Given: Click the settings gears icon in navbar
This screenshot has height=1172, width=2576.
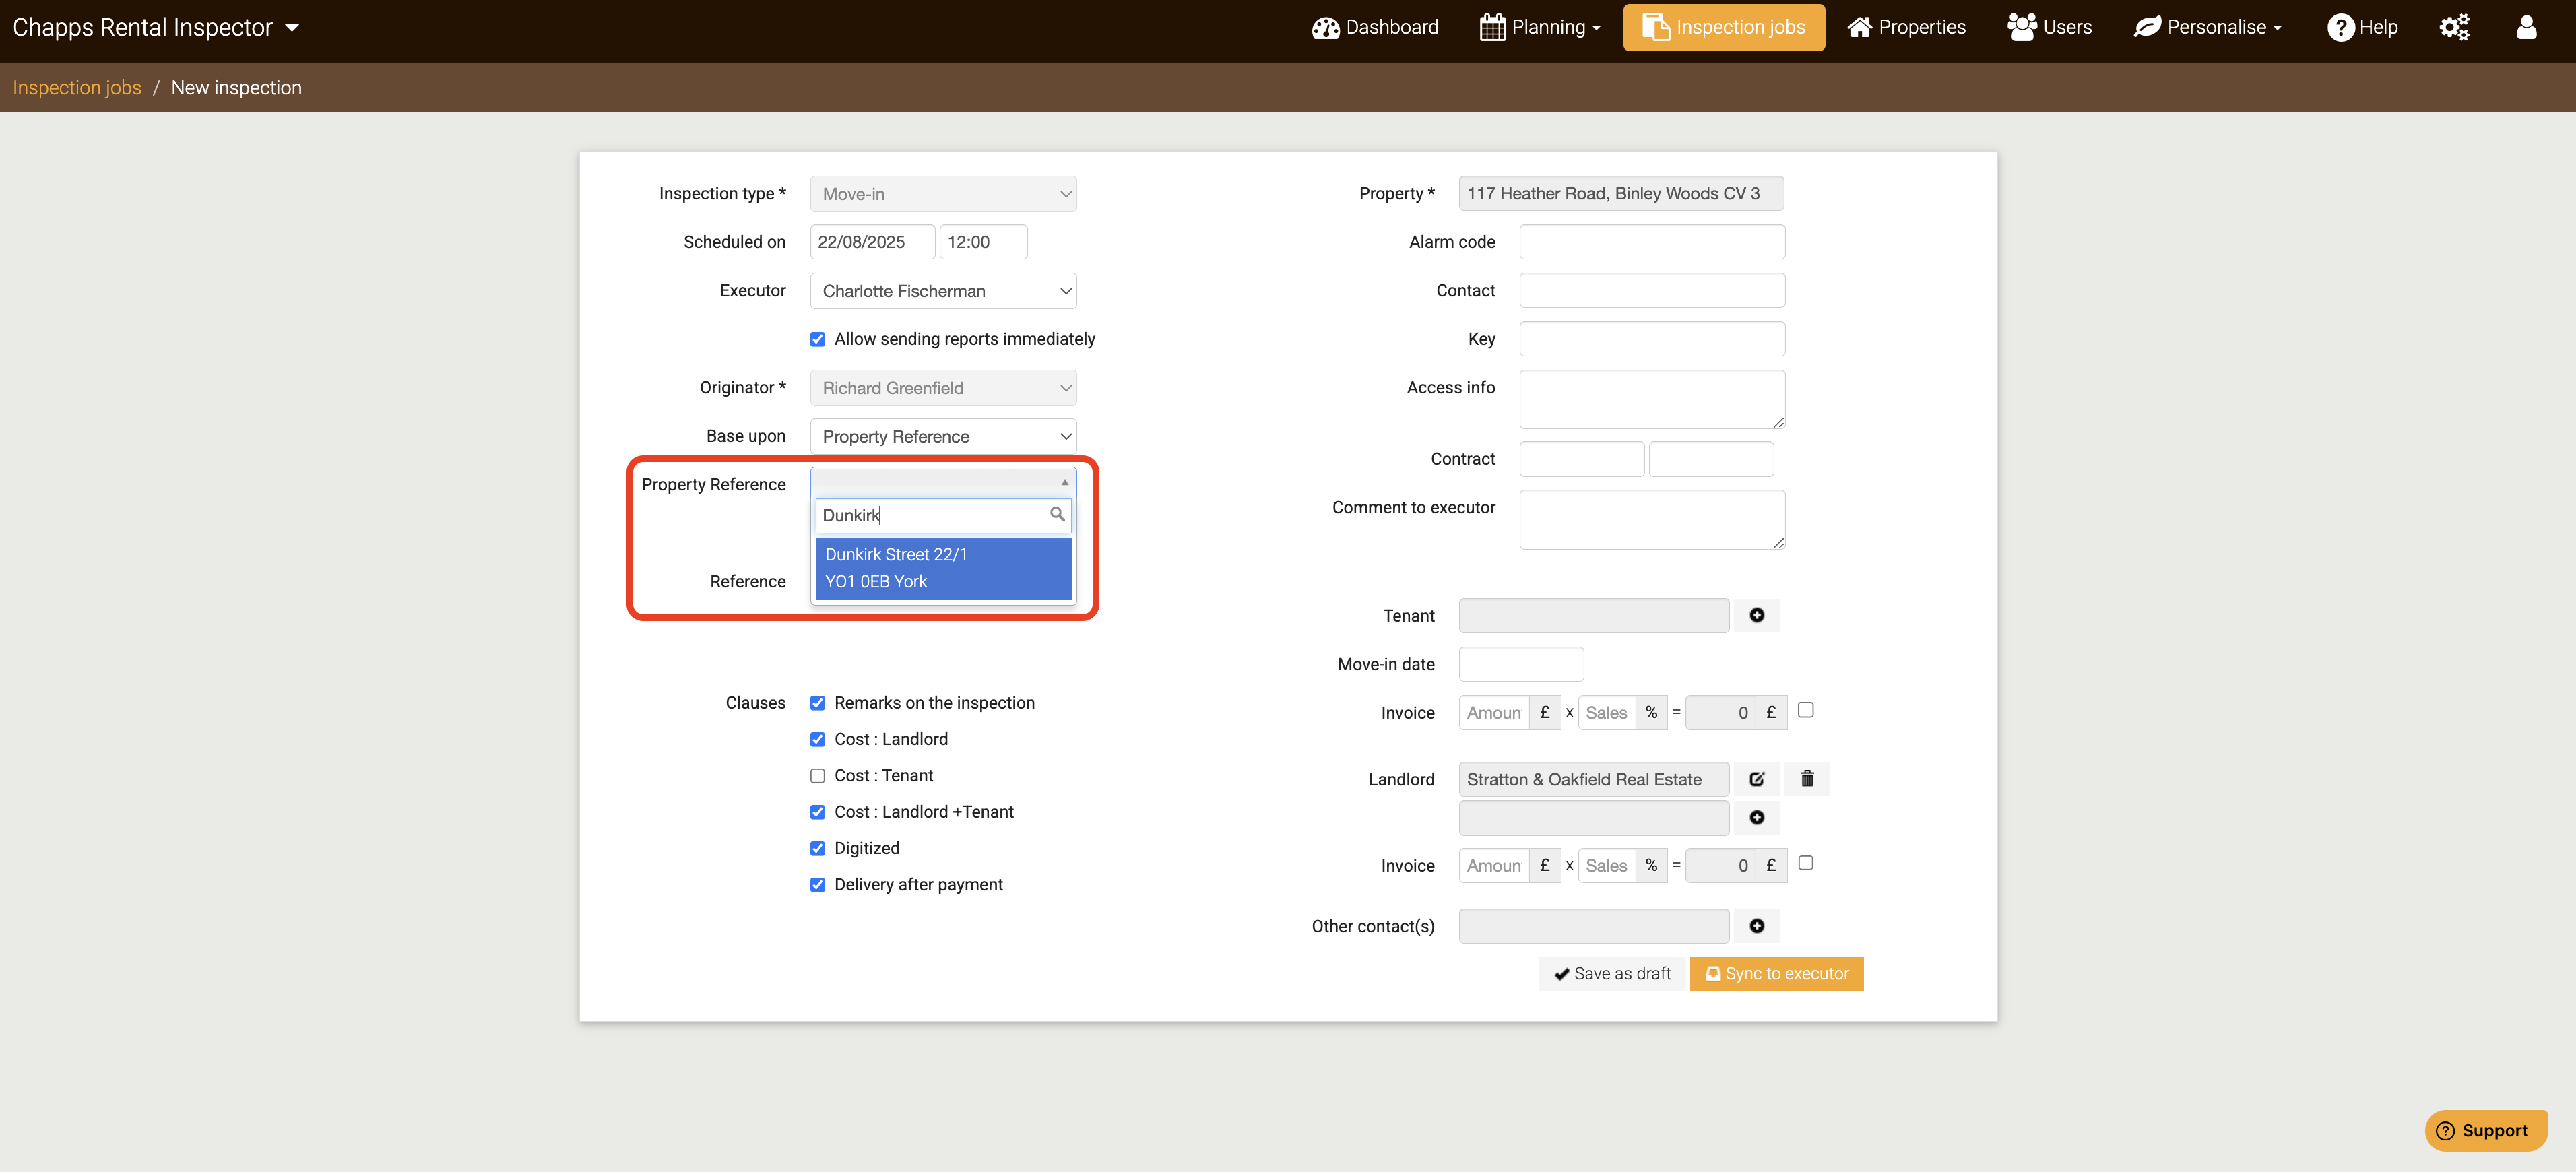Looking at the screenshot, I should pos(2454,27).
